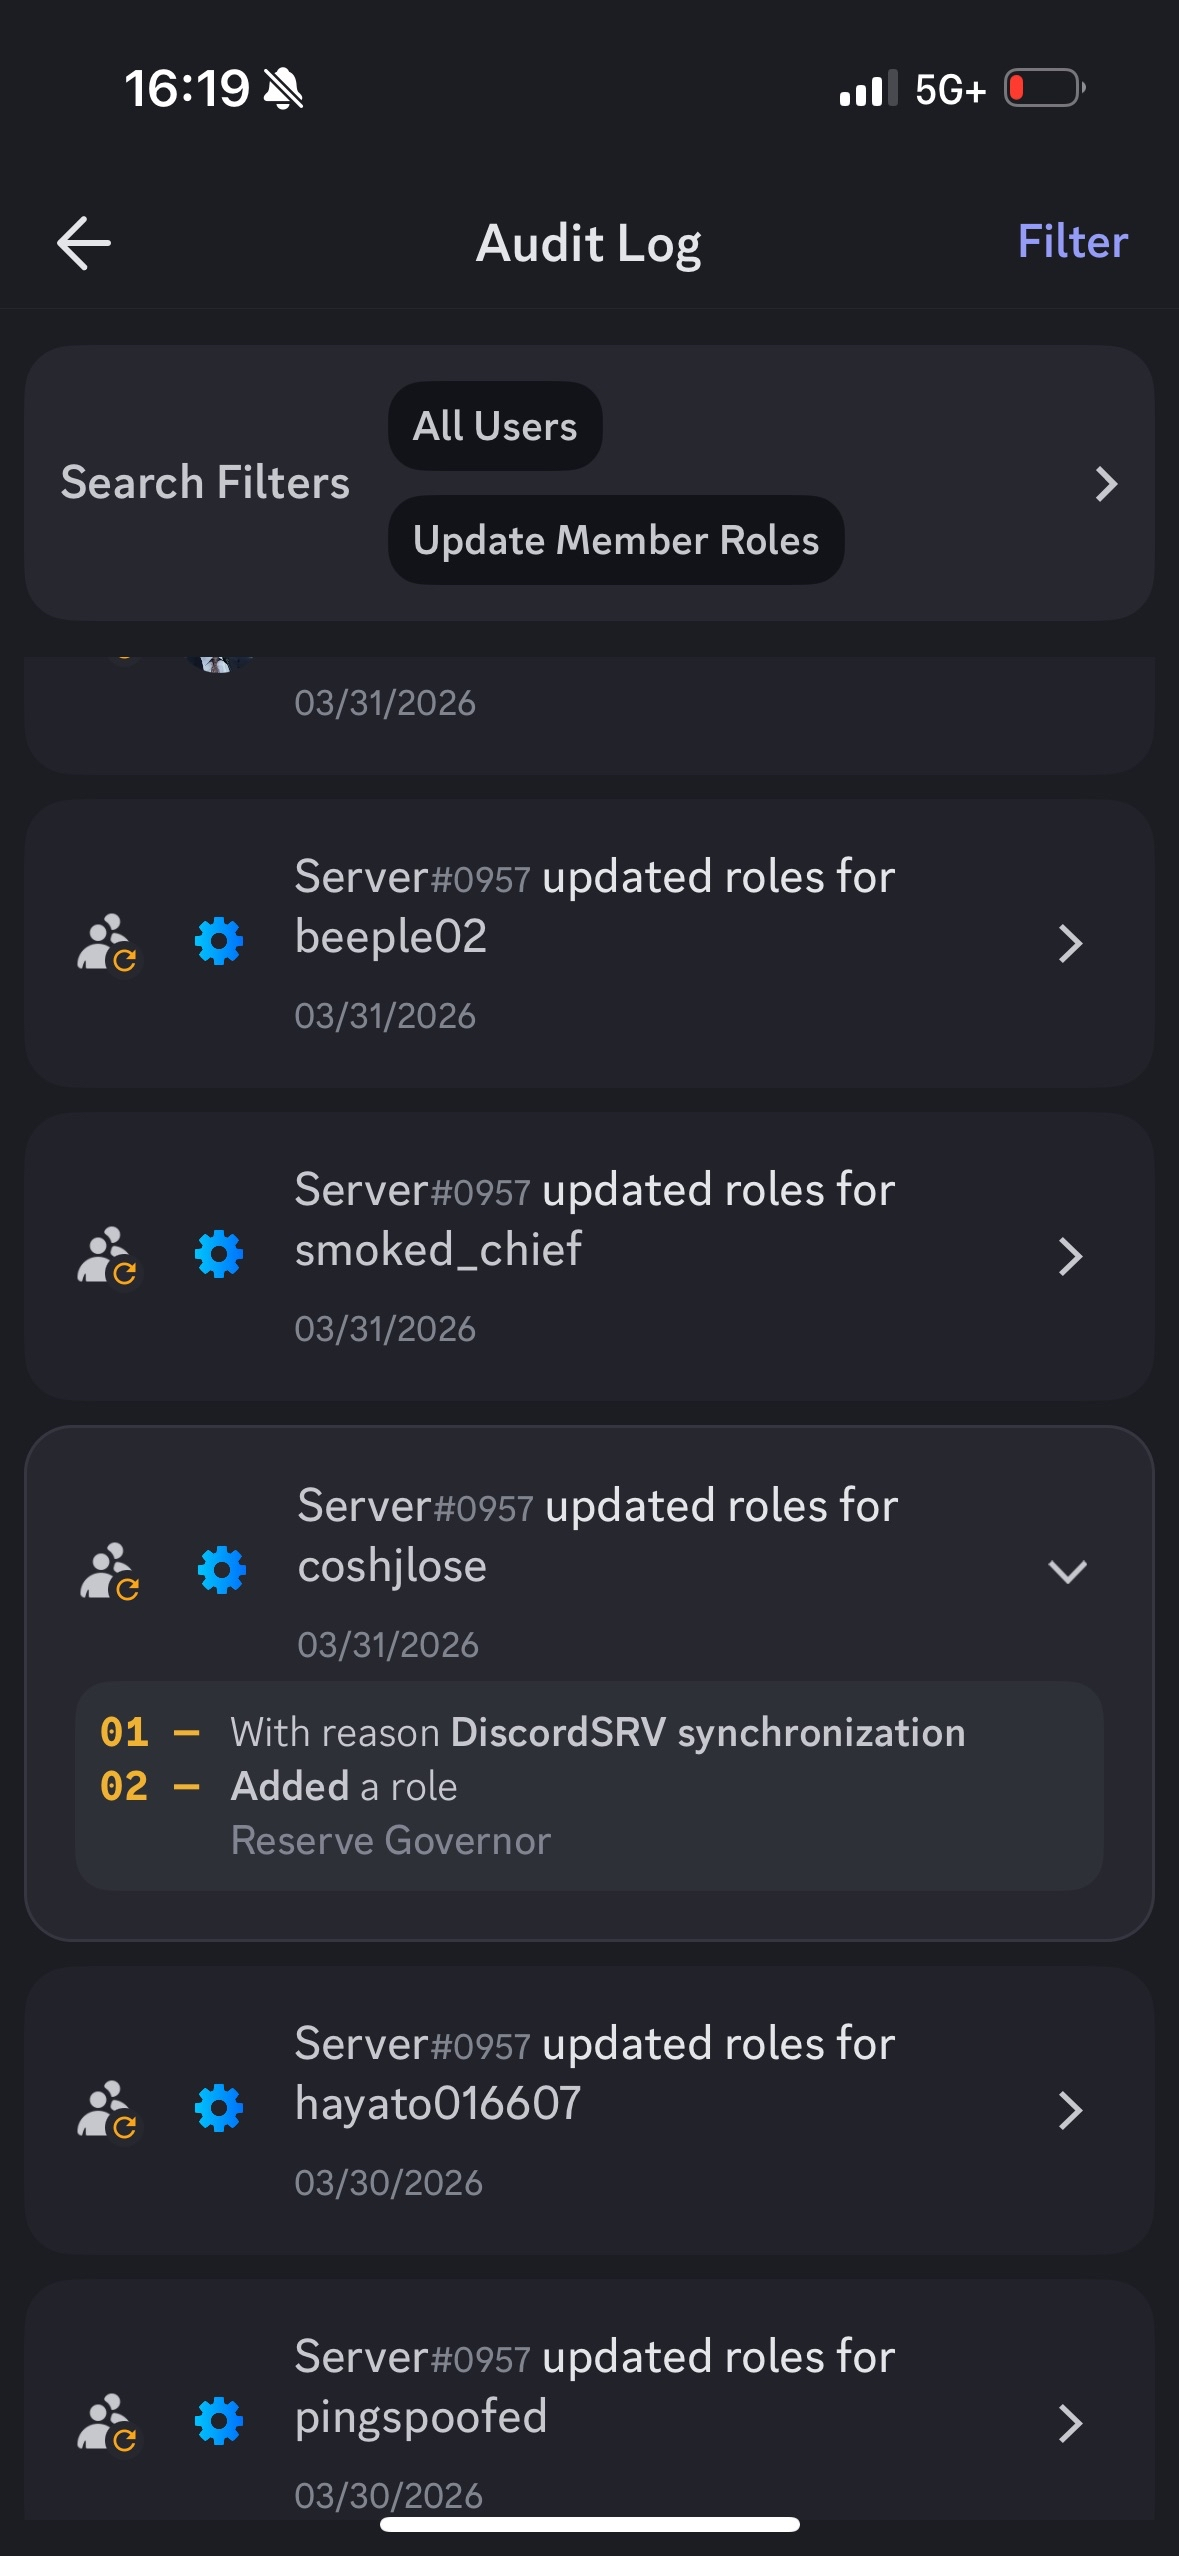Viewport: 1179px width, 2556px height.
Task: Tap the battery indicator in status bar
Action: pyautogui.click(x=1044, y=89)
